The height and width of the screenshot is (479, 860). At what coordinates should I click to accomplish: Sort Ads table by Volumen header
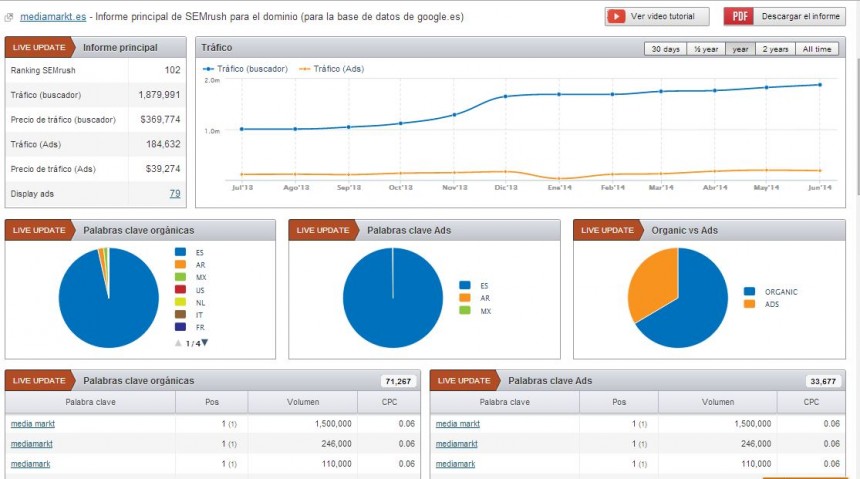(x=718, y=402)
